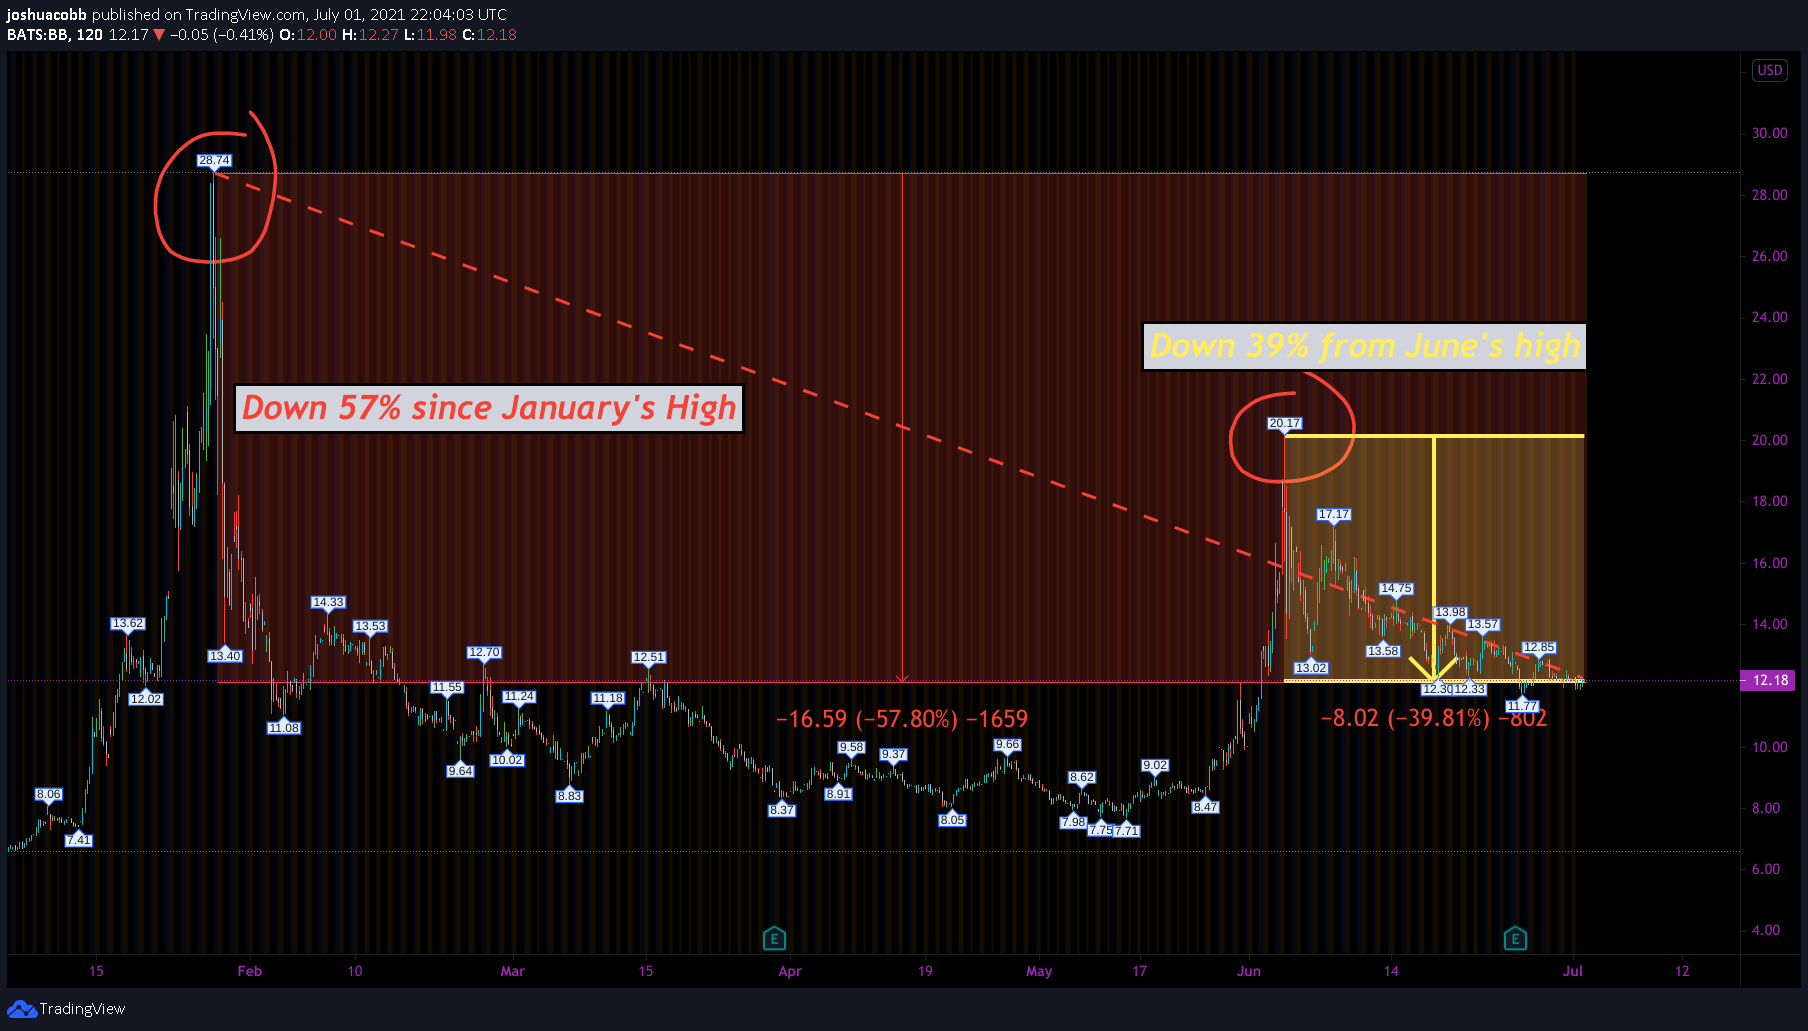Click the Feb label on time axis
Screen dimensions: 1808x1031
pyautogui.click(x=250, y=970)
